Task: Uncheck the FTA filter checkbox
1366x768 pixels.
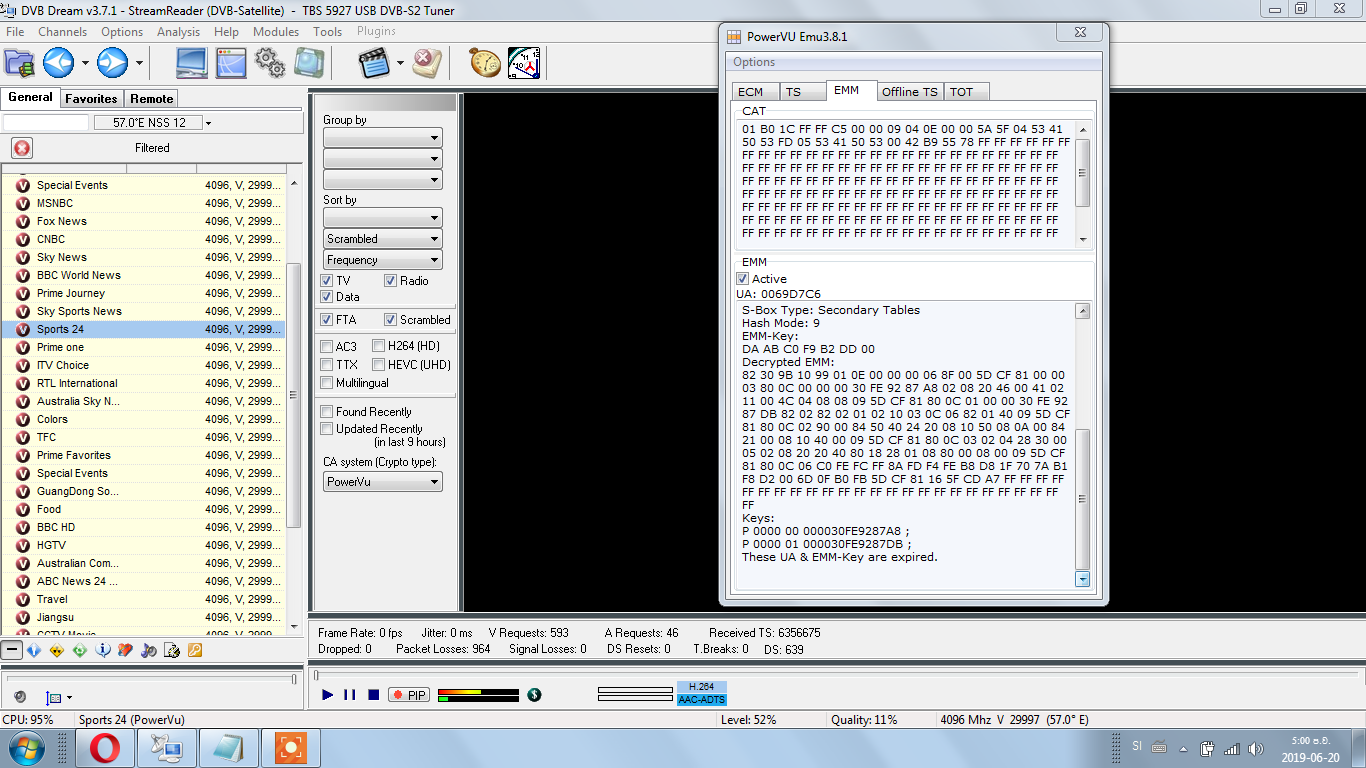Action: pyautogui.click(x=327, y=320)
